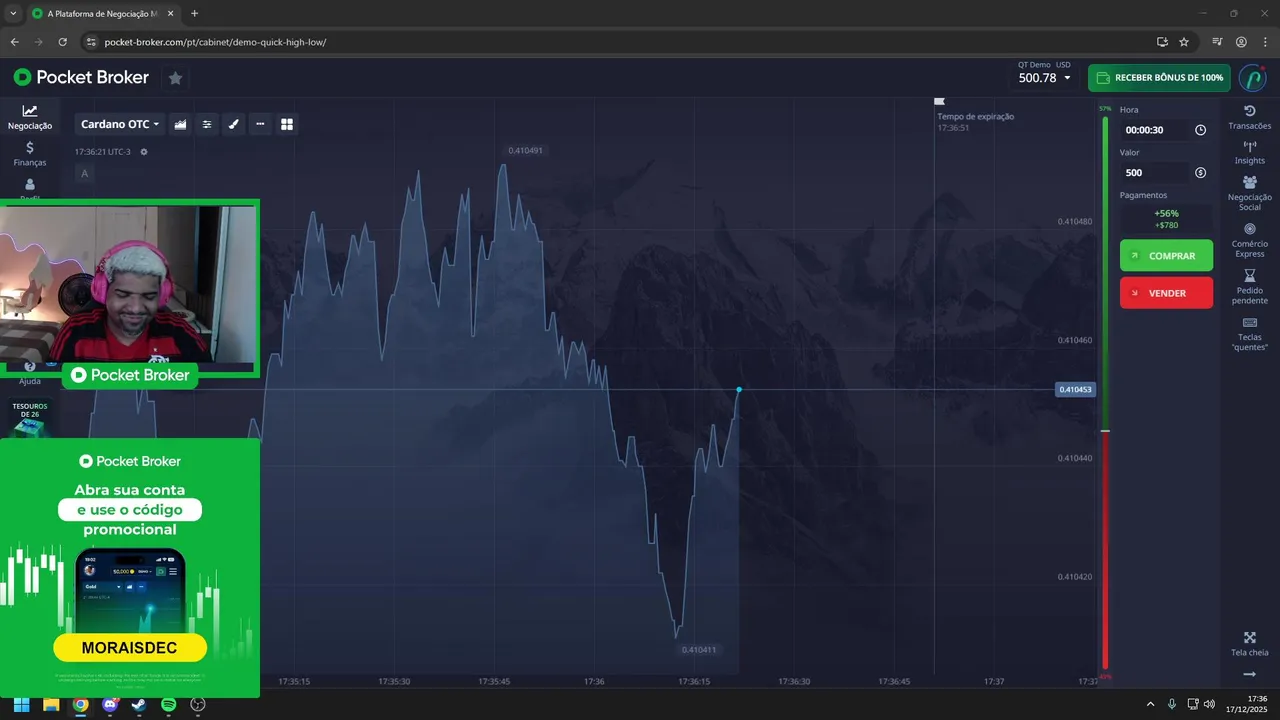Viewport: 1280px width, 720px height.
Task: Open Discord from the taskbar
Action: click(x=110, y=704)
